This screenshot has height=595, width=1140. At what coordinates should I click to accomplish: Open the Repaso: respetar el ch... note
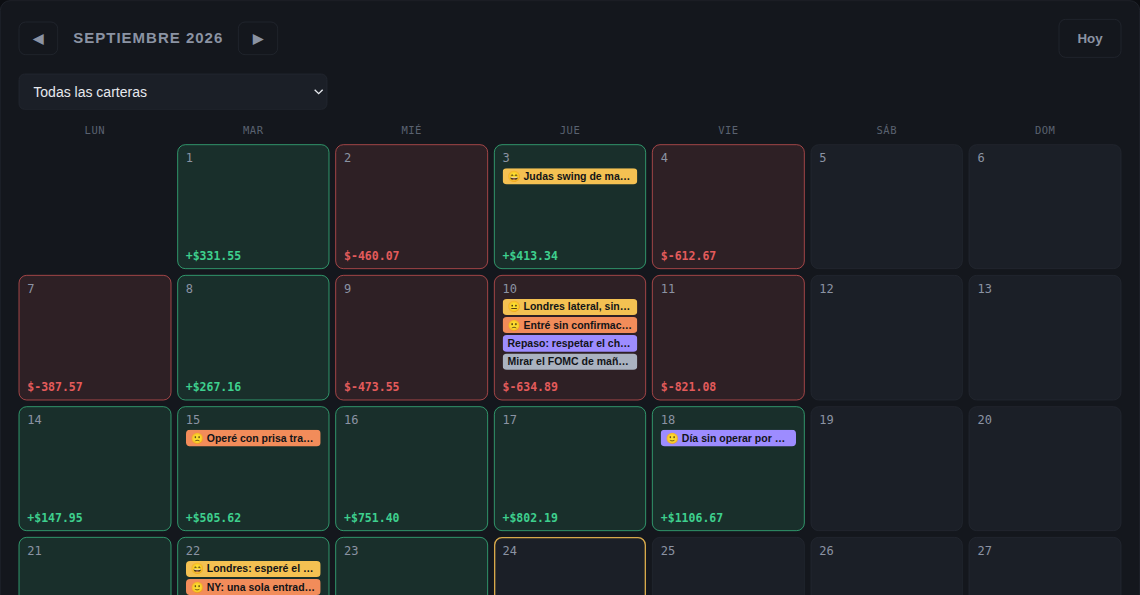(x=570, y=343)
